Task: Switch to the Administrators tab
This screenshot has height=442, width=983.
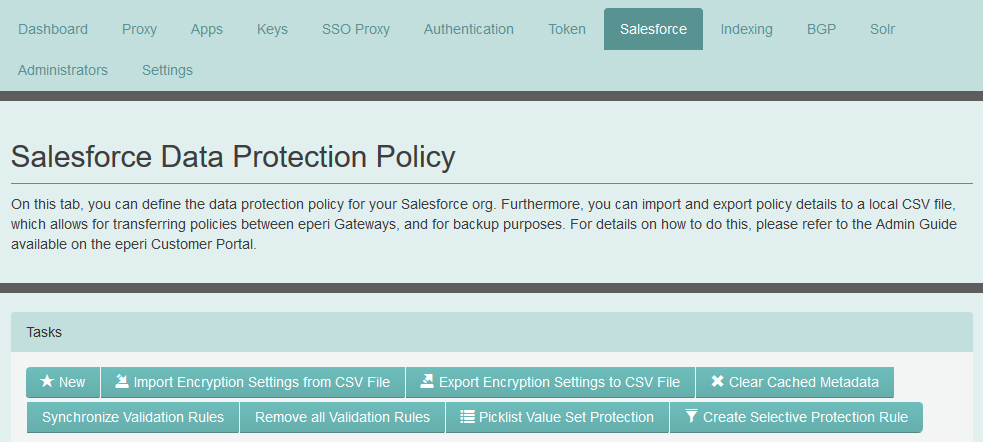Action: pyautogui.click(x=63, y=70)
